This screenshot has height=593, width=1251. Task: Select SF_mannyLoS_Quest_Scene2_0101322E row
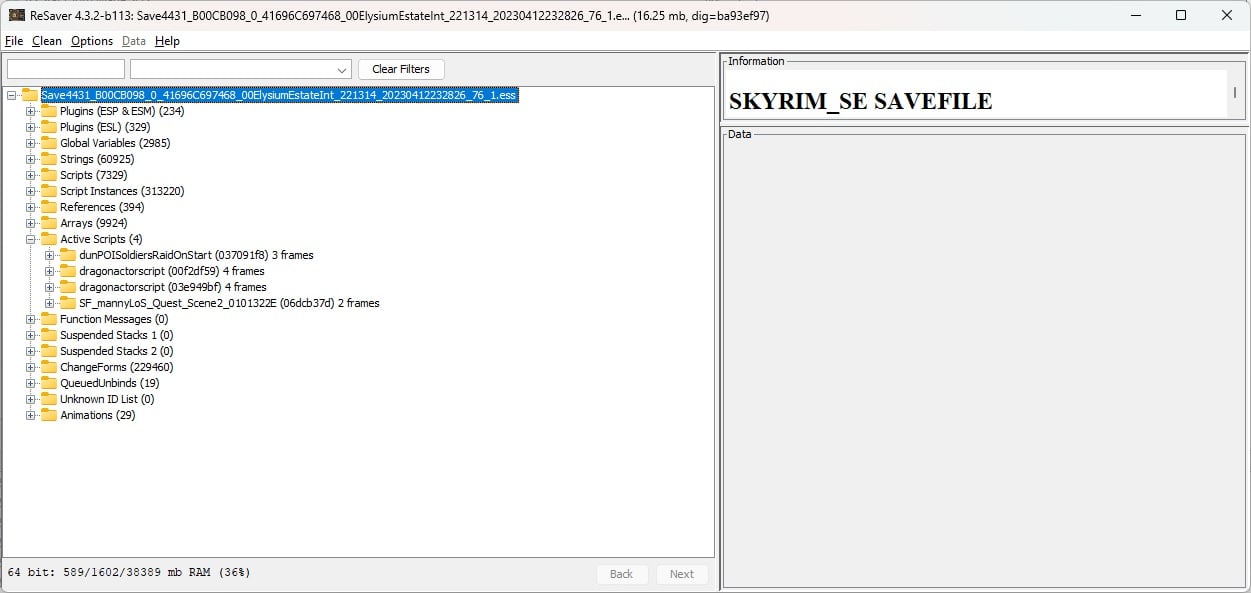229,303
